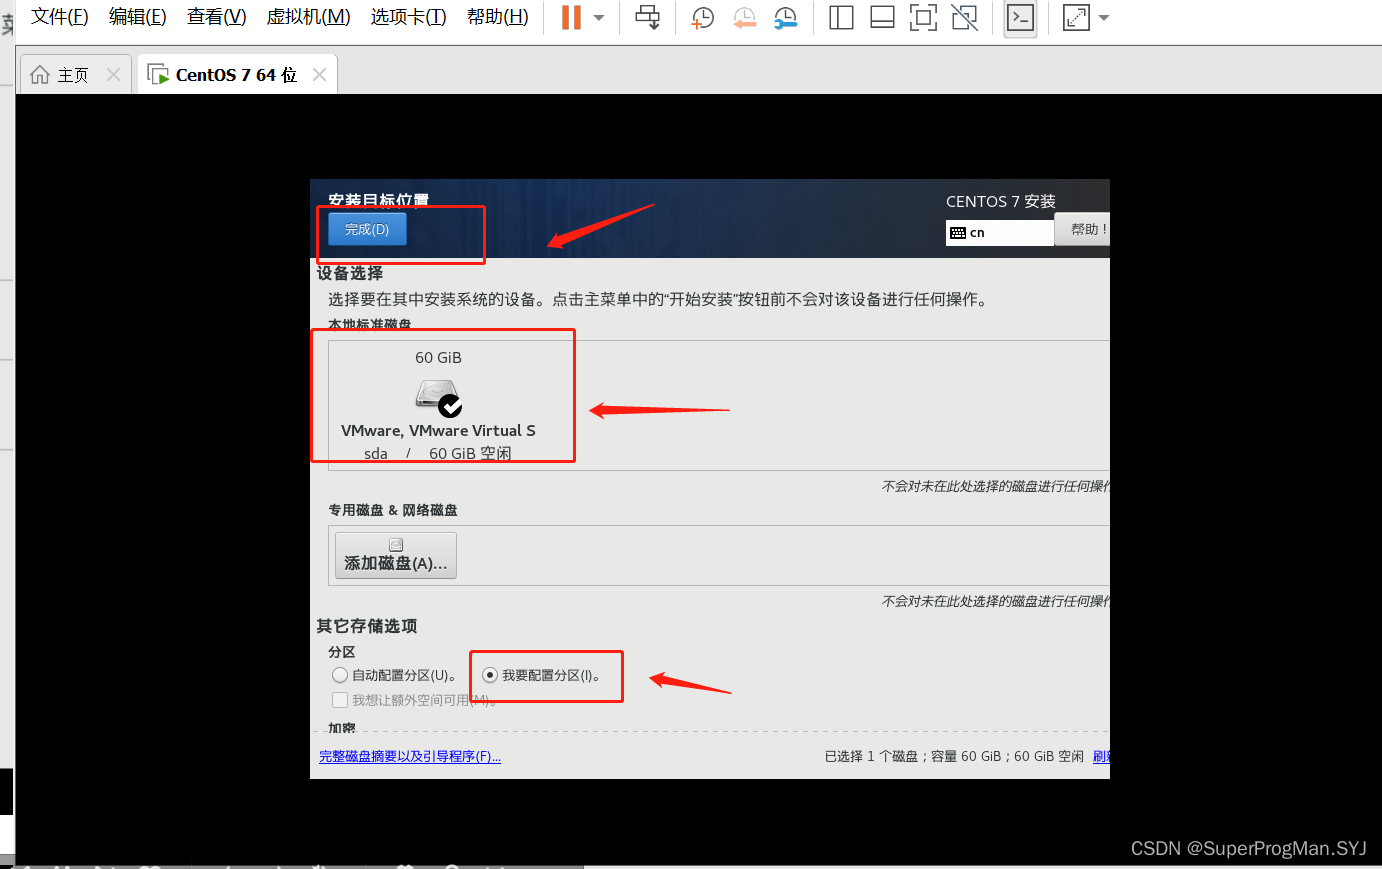This screenshot has width=1382, height=869.
Task: Open the 文件(F) menu
Action: [59, 17]
